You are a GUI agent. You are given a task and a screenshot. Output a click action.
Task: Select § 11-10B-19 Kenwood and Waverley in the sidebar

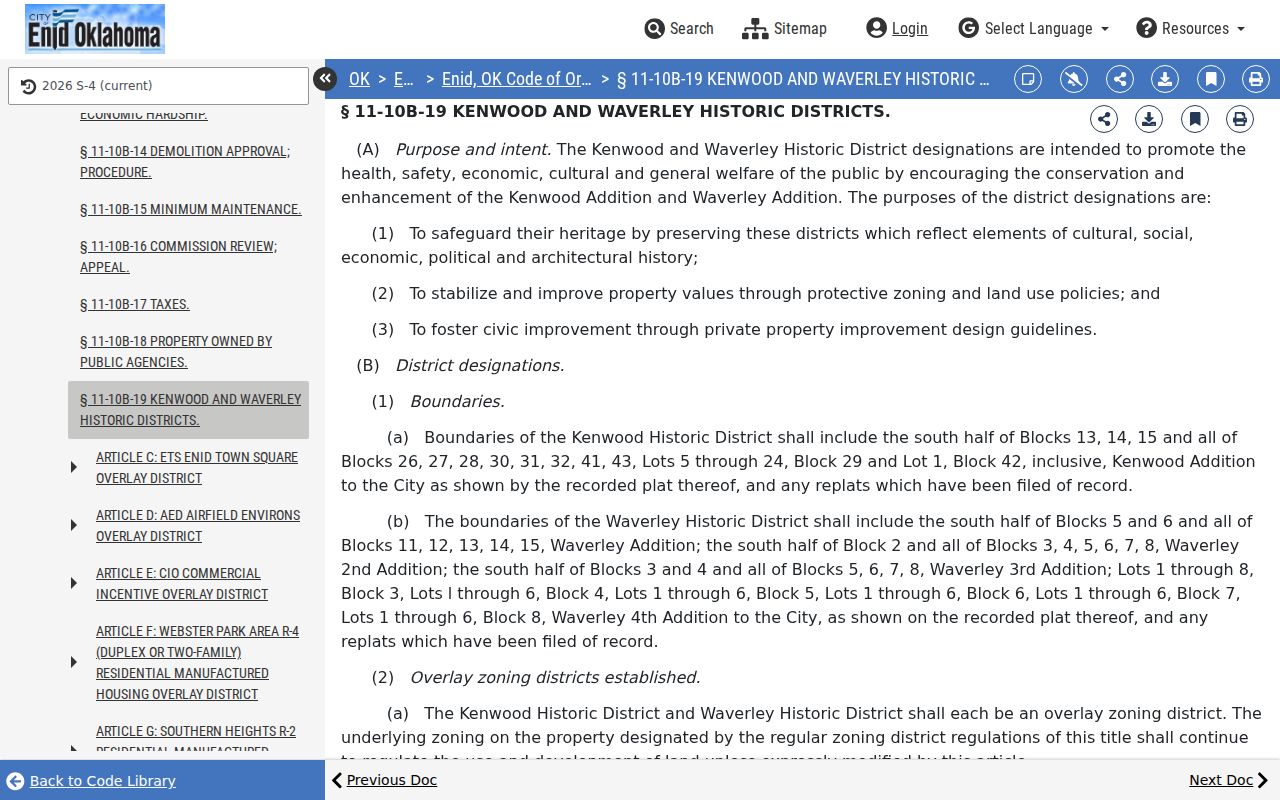tap(188, 410)
